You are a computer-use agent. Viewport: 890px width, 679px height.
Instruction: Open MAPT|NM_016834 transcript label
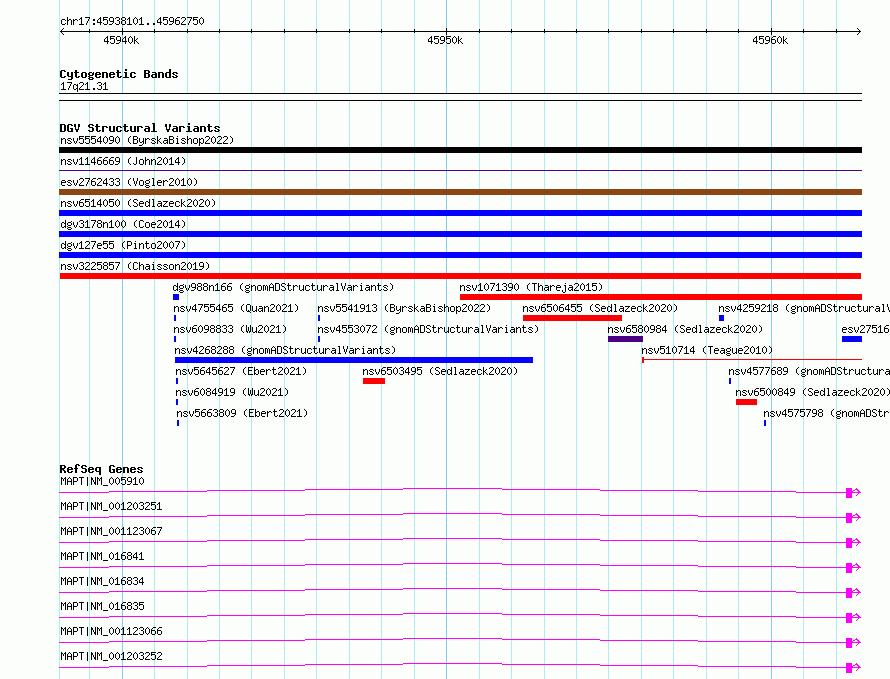(x=102, y=581)
